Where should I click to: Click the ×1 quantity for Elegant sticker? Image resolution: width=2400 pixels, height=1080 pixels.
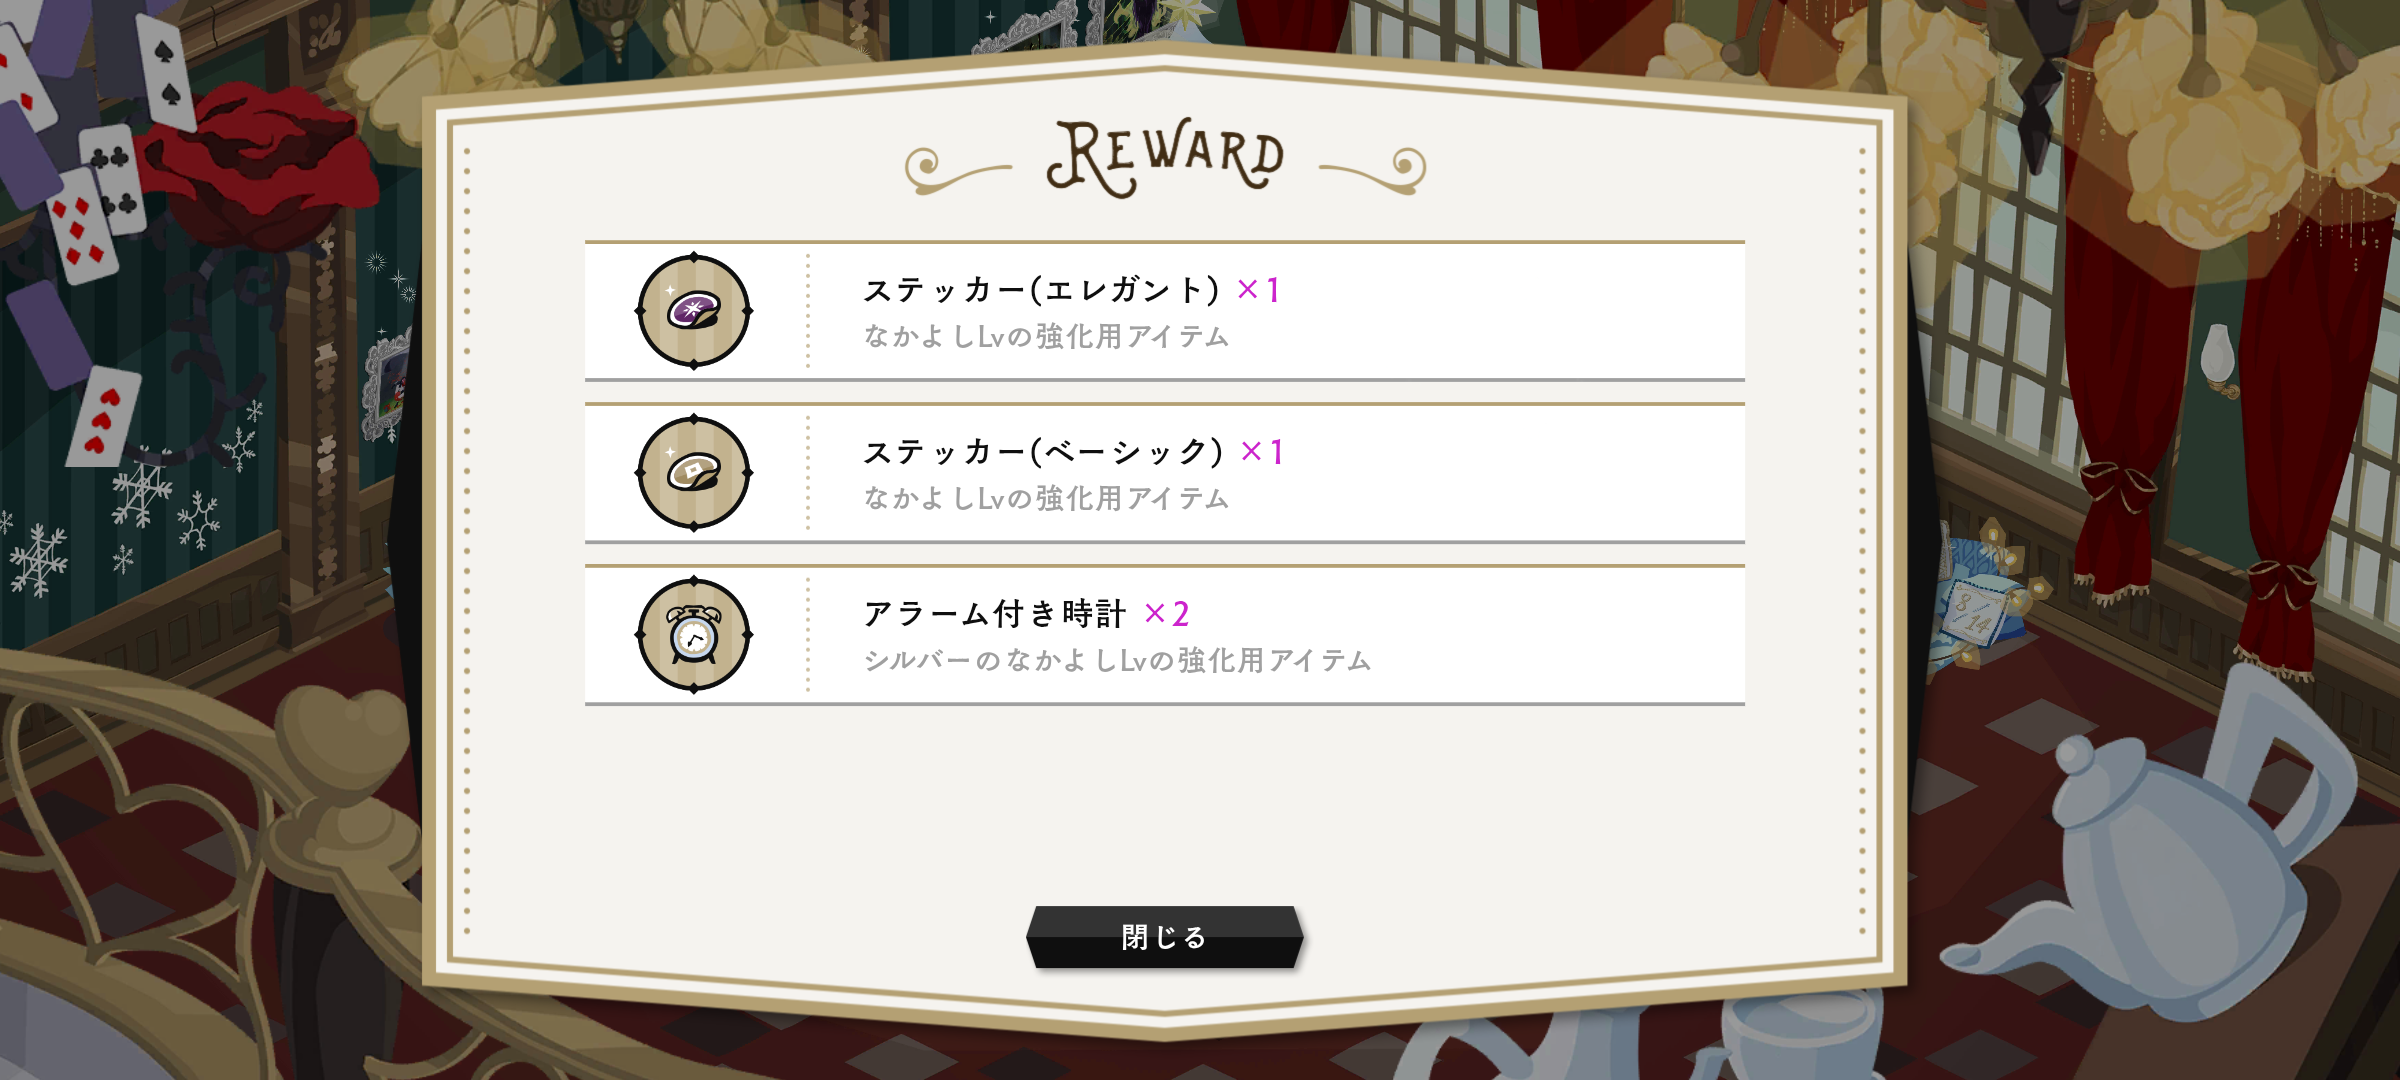[1259, 290]
